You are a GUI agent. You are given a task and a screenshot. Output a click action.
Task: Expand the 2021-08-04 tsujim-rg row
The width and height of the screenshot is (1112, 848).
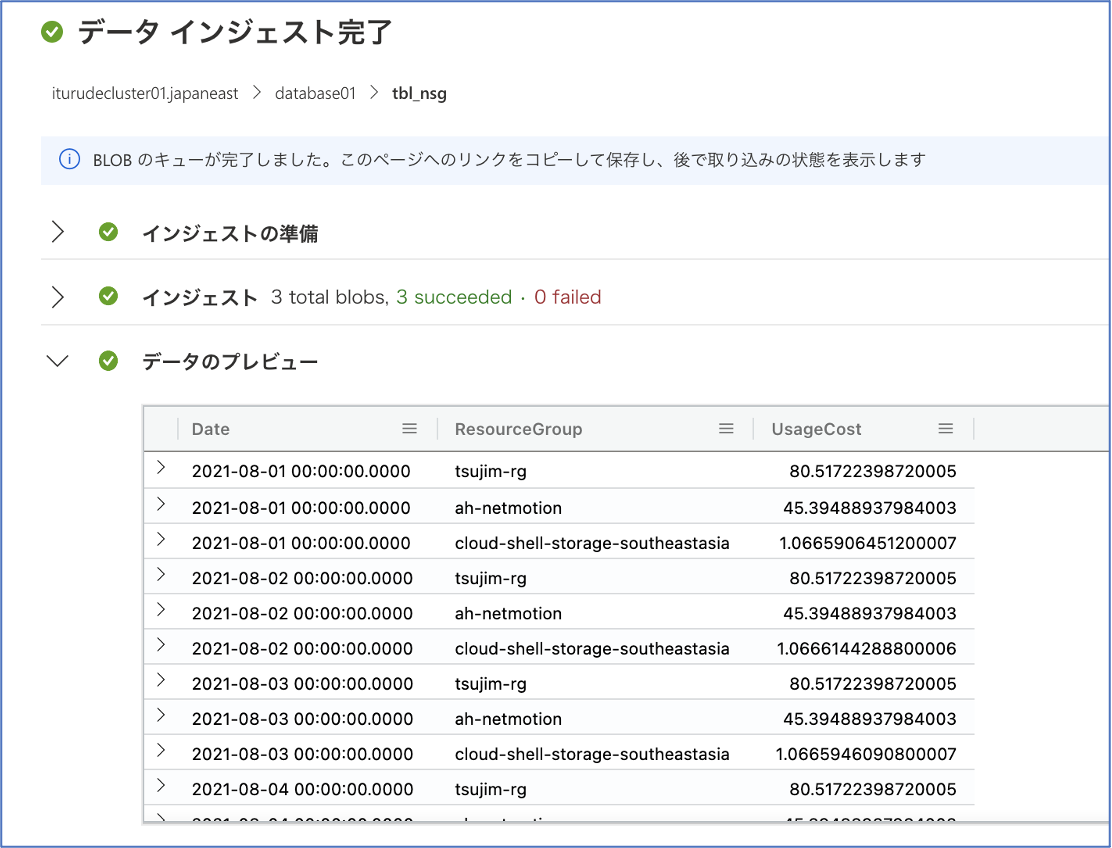[x=162, y=786]
